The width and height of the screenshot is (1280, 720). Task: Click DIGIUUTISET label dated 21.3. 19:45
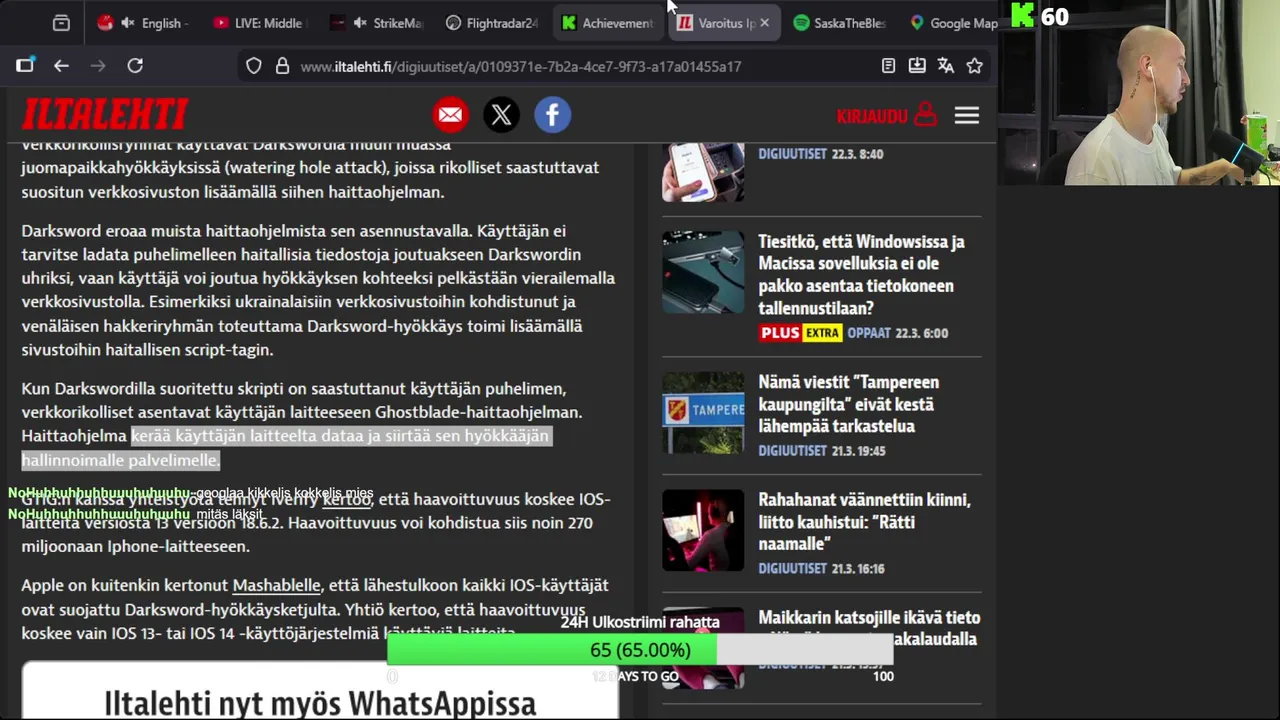[792, 451]
